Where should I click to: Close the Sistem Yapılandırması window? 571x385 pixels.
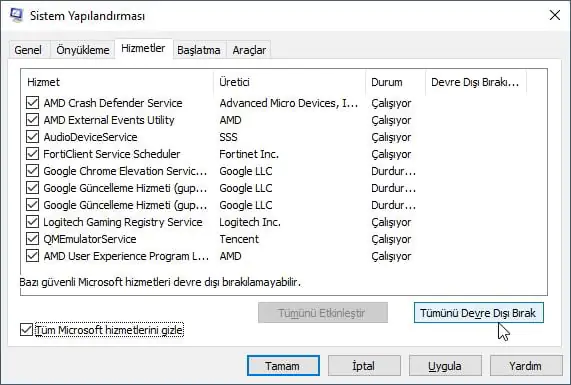[555, 15]
